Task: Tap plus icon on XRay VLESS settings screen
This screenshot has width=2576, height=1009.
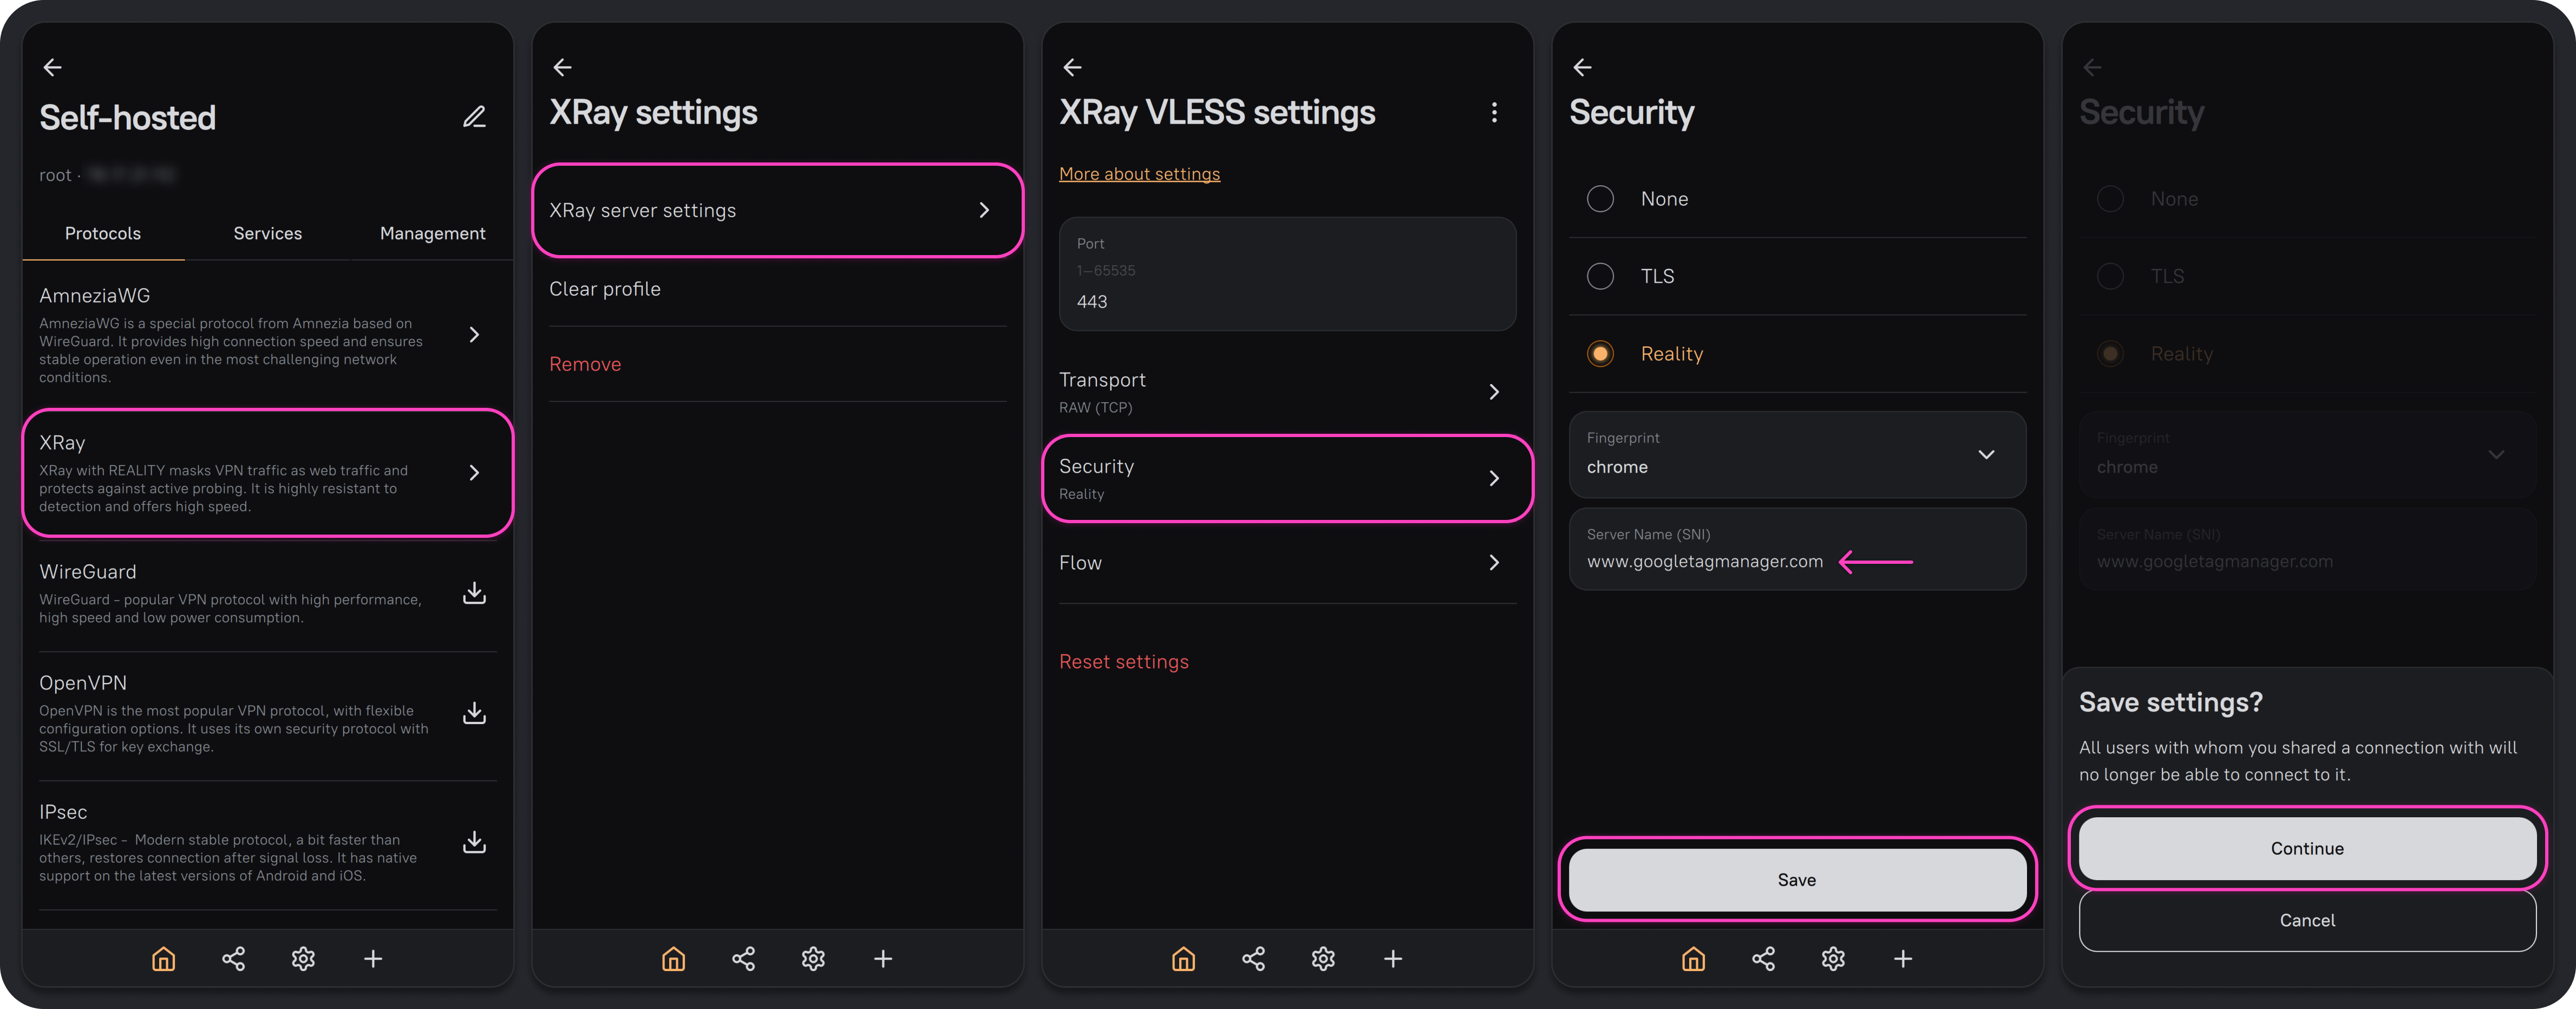Action: click(1393, 959)
